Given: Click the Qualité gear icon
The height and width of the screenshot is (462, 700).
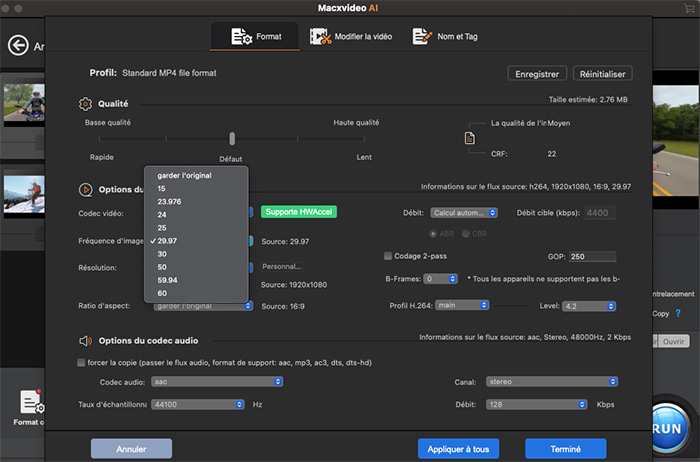Looking at the screenshot, I should (85, 104).
